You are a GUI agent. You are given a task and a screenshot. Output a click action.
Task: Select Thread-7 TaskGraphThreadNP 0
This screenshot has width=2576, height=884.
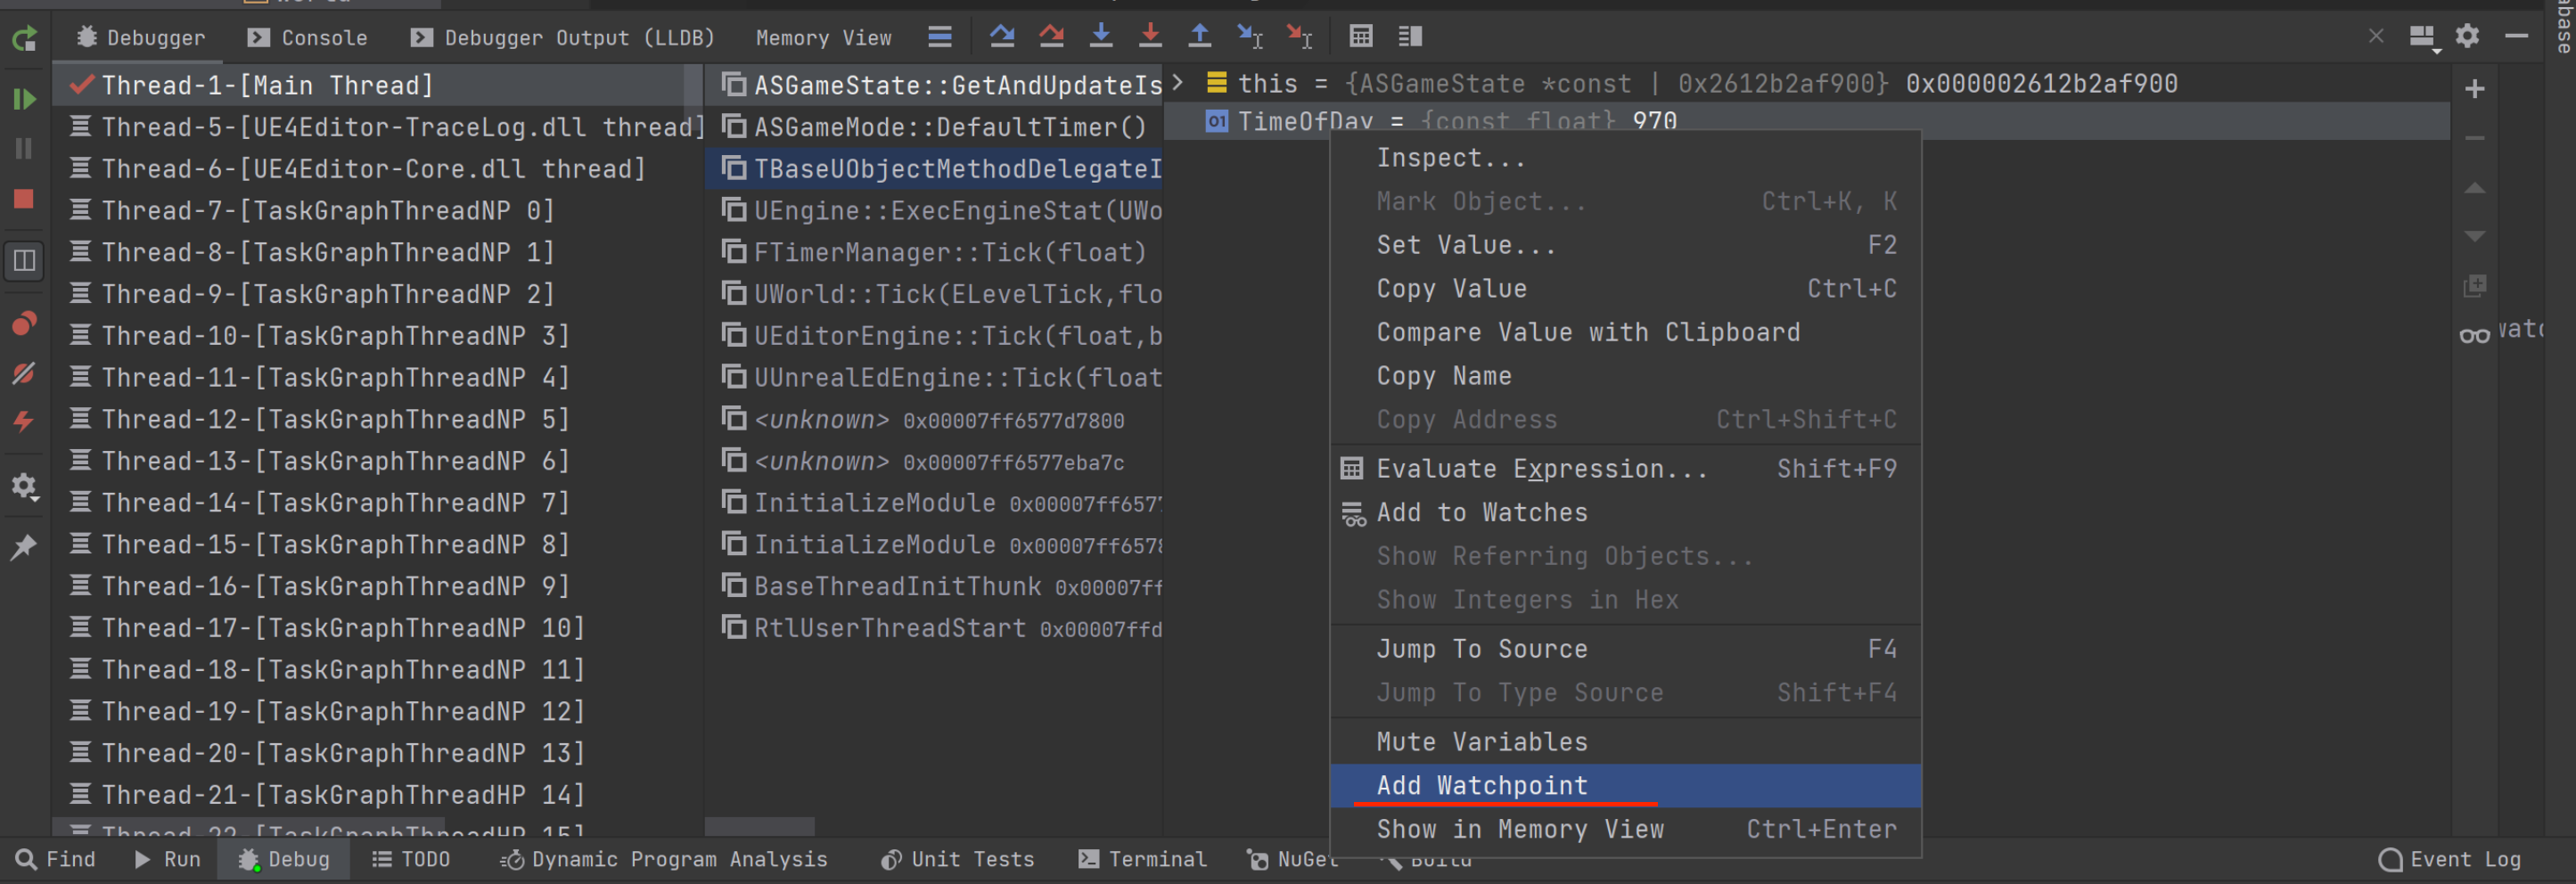[x=378, y=211]
